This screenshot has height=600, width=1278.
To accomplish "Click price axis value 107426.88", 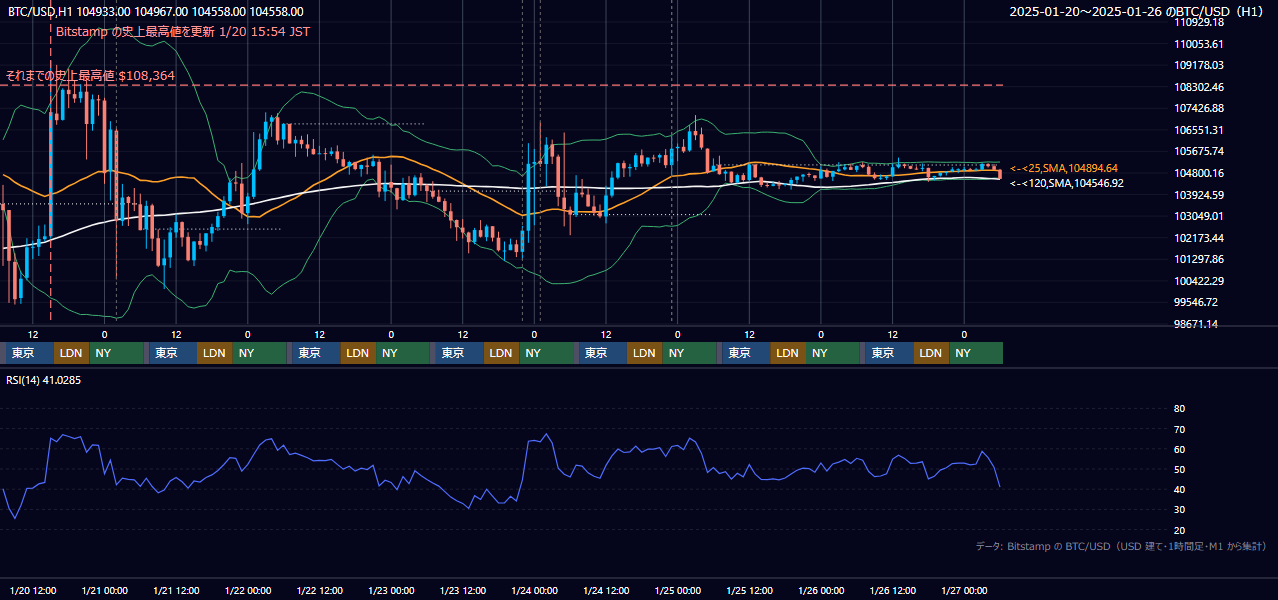I will (1198, 108).
